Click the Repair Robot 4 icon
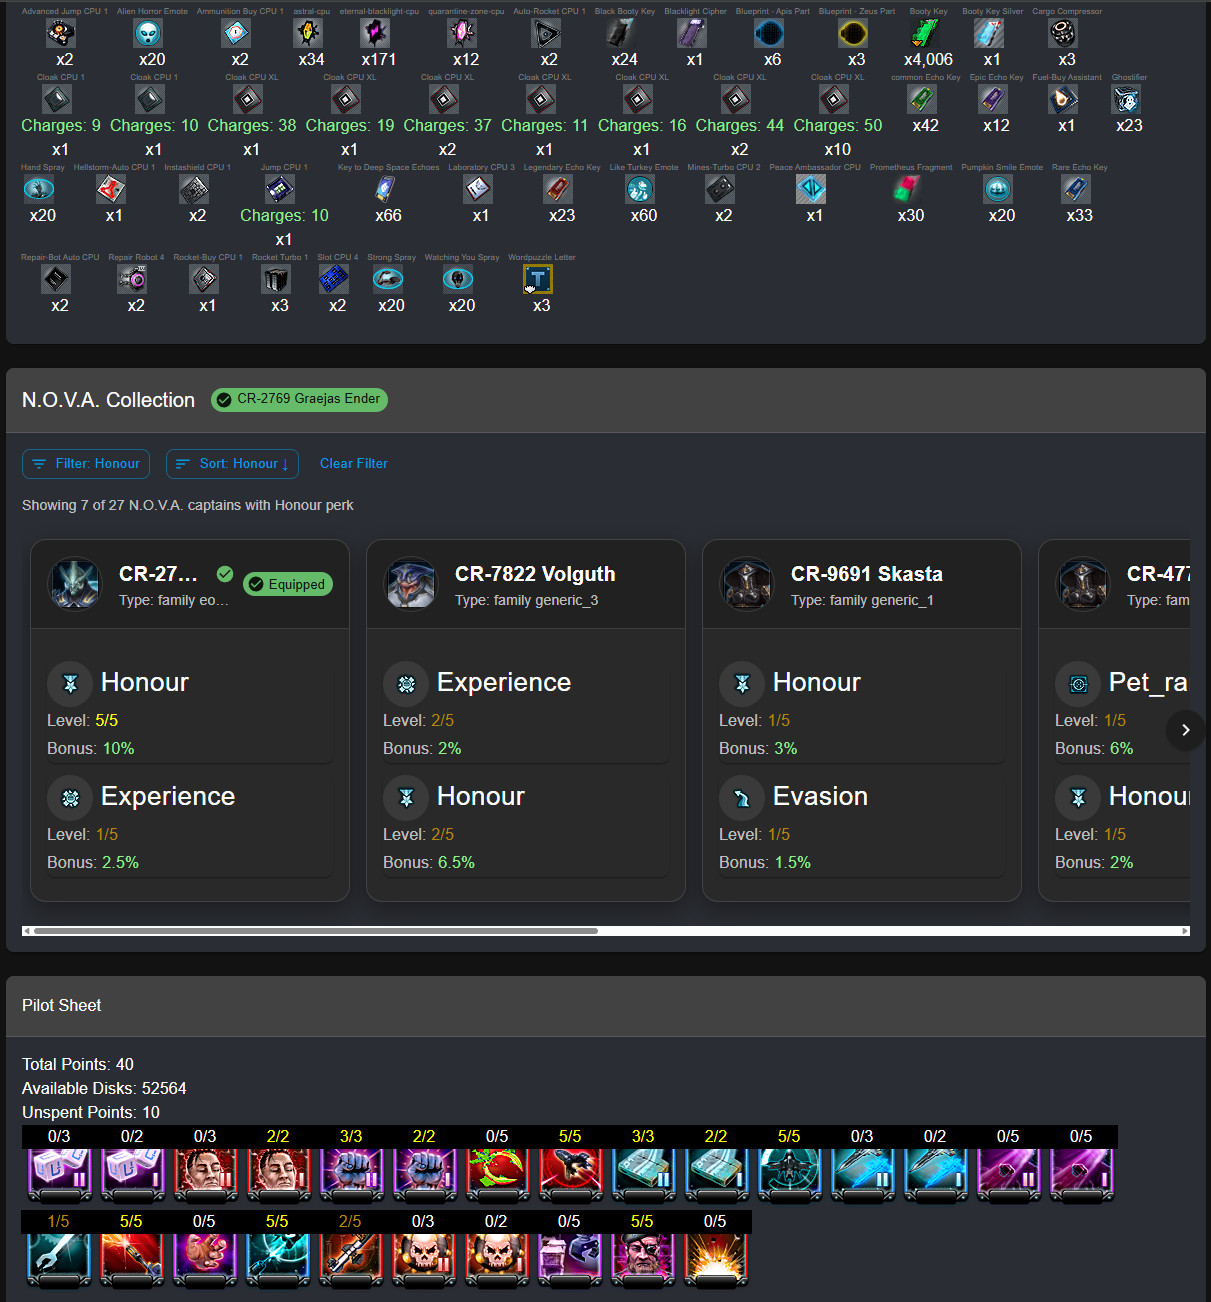This screenshot has width=1211, height=1302. (132, 280)
